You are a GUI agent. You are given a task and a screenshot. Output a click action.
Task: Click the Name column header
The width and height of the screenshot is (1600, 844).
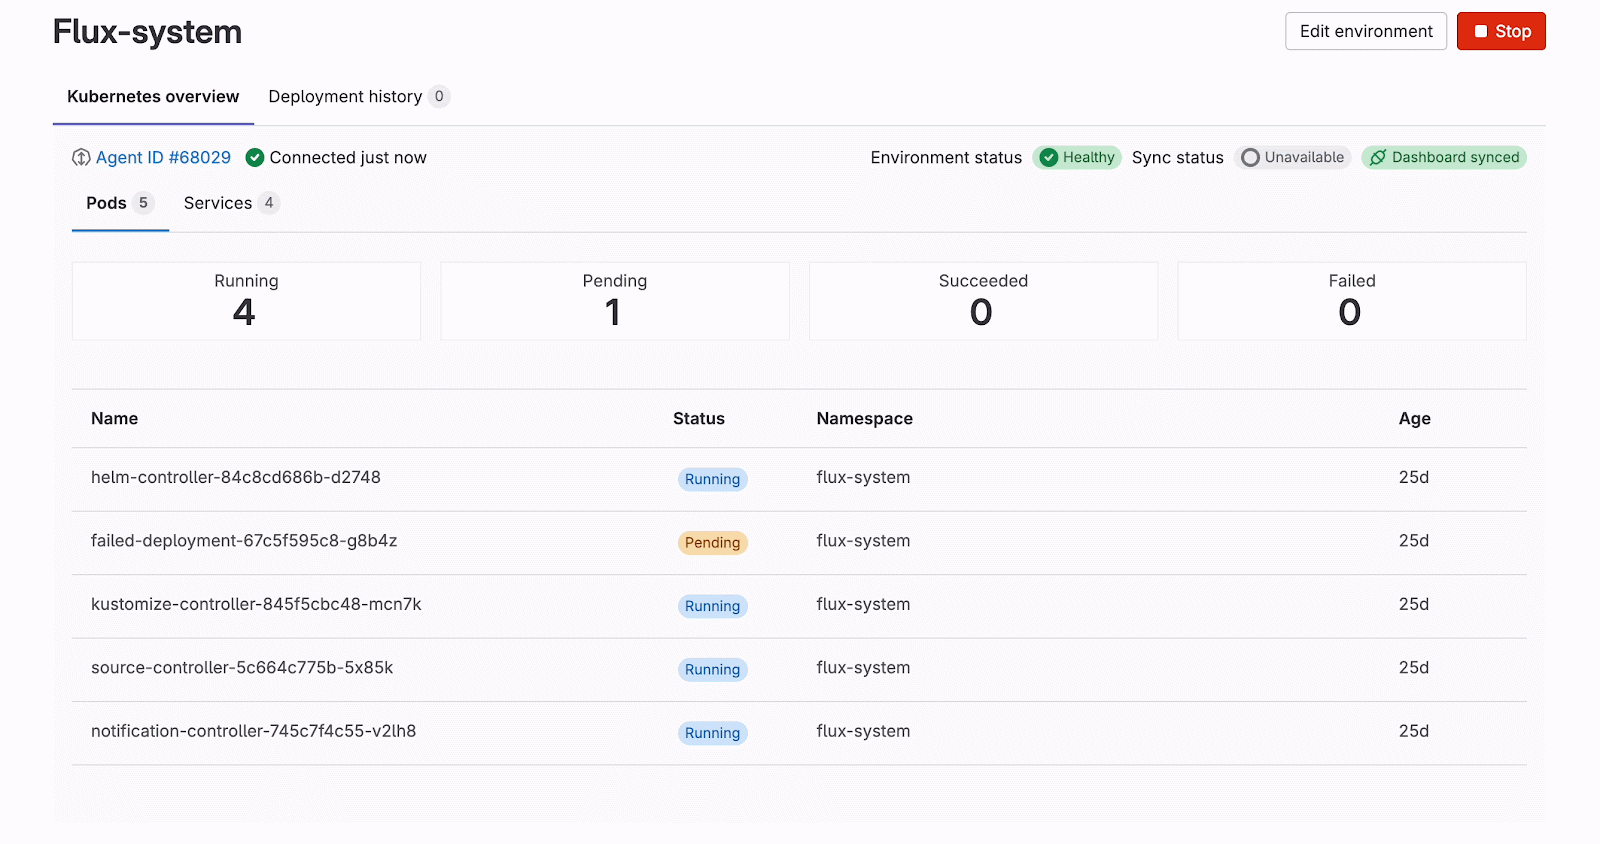[115, 419]
